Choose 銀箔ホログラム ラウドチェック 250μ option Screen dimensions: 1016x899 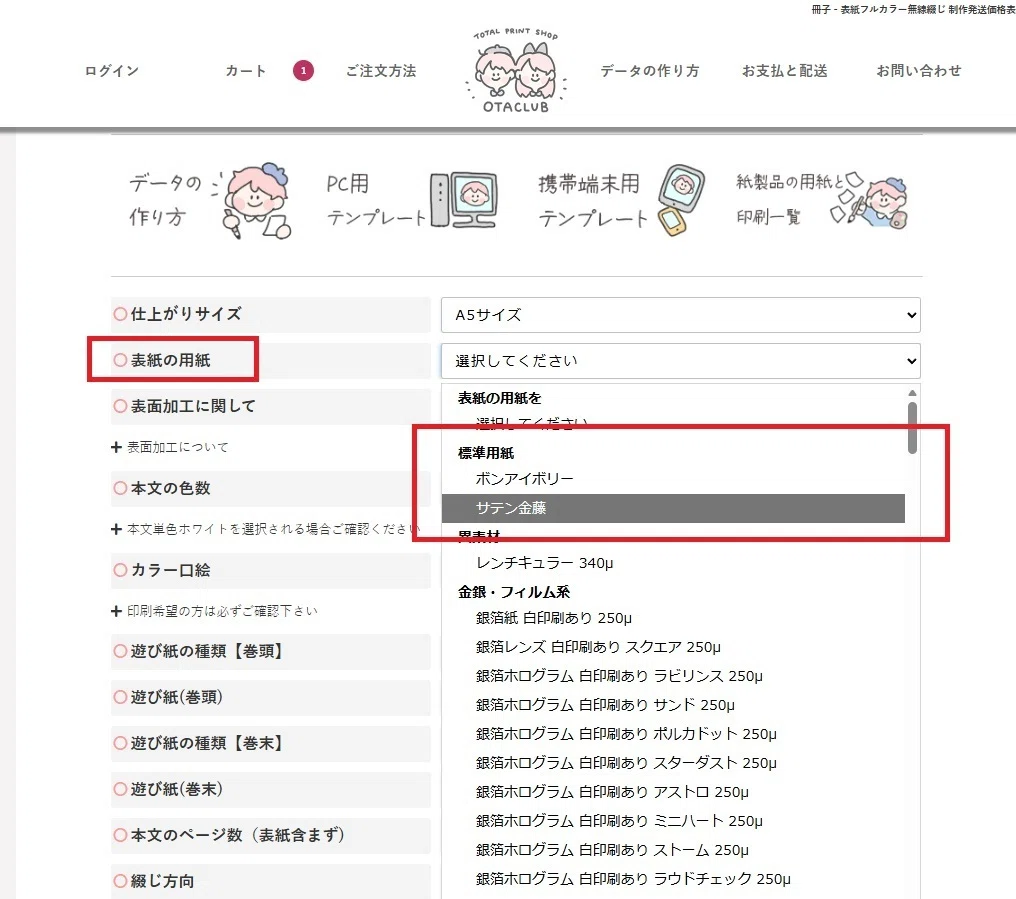(673, 879)
